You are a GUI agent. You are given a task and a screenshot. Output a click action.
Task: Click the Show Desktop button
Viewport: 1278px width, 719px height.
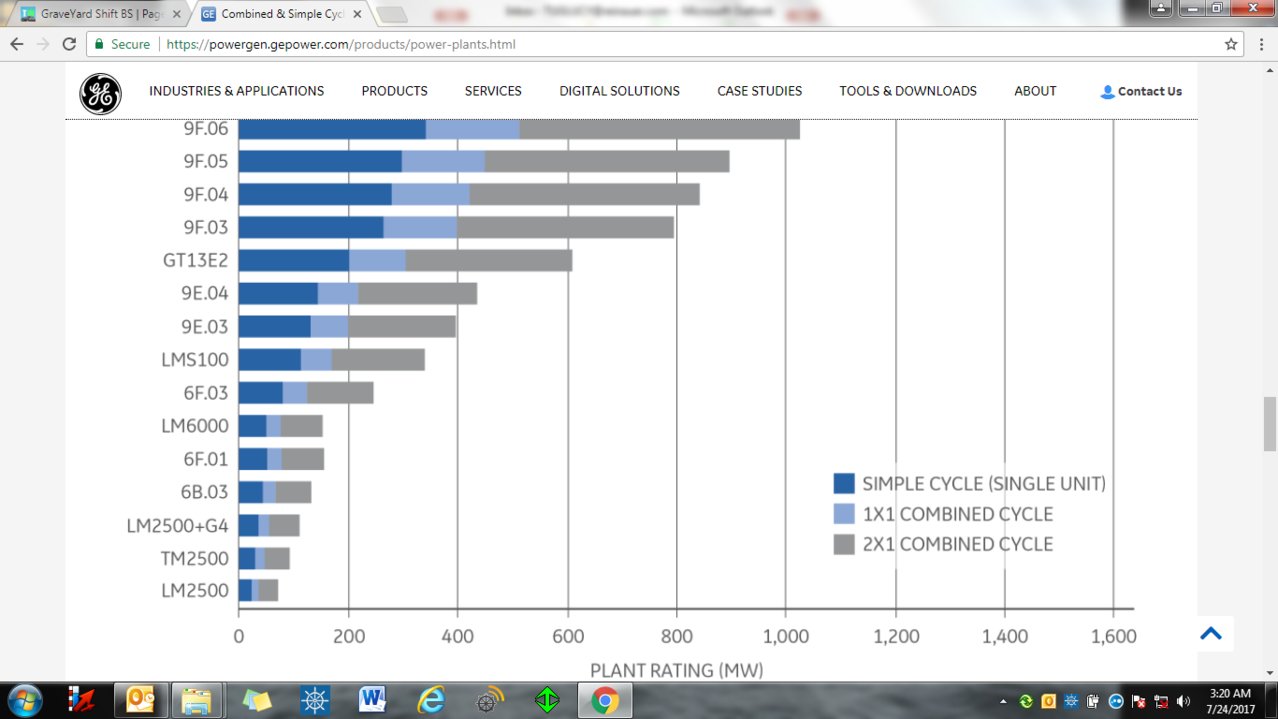point(1271,701)
